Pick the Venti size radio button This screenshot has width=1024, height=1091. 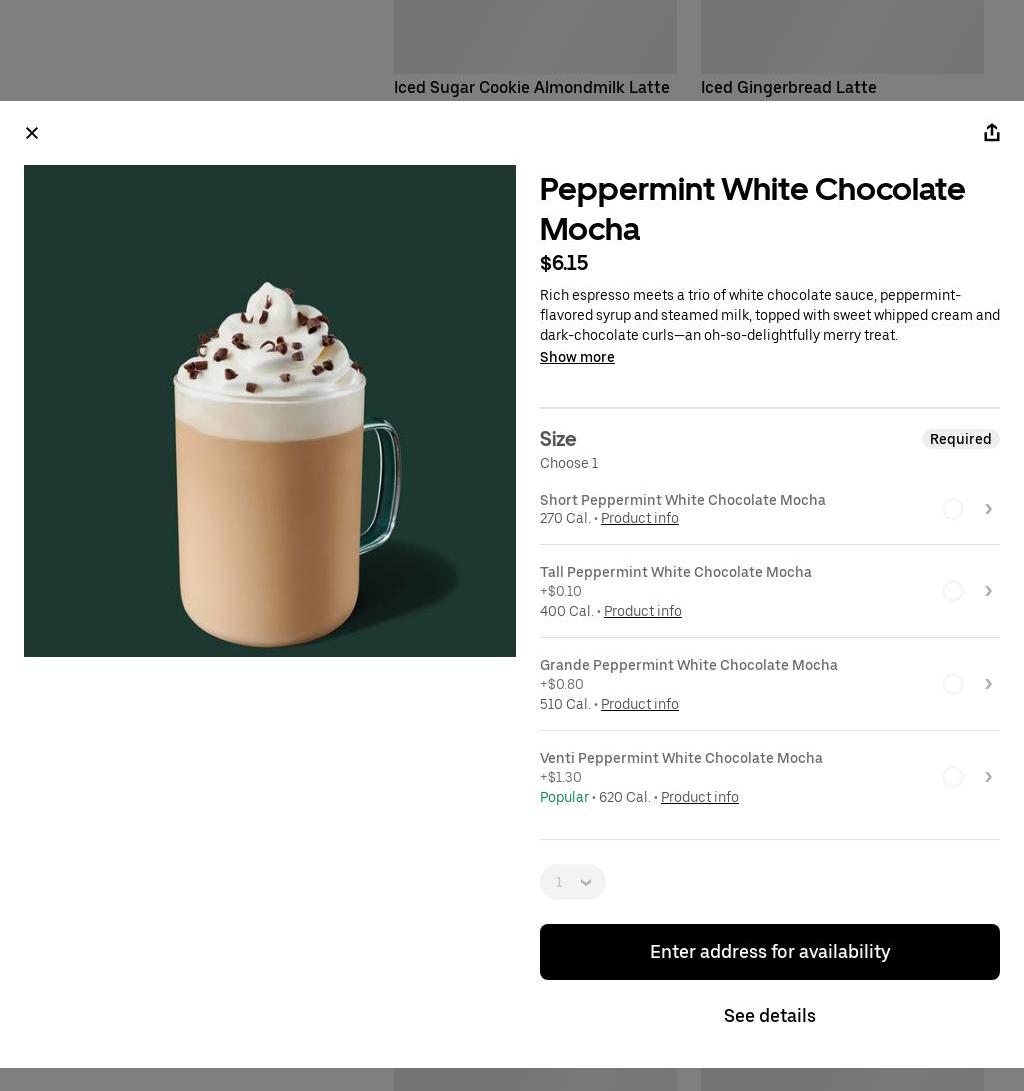pyautogui.click(x=953, y=777)
